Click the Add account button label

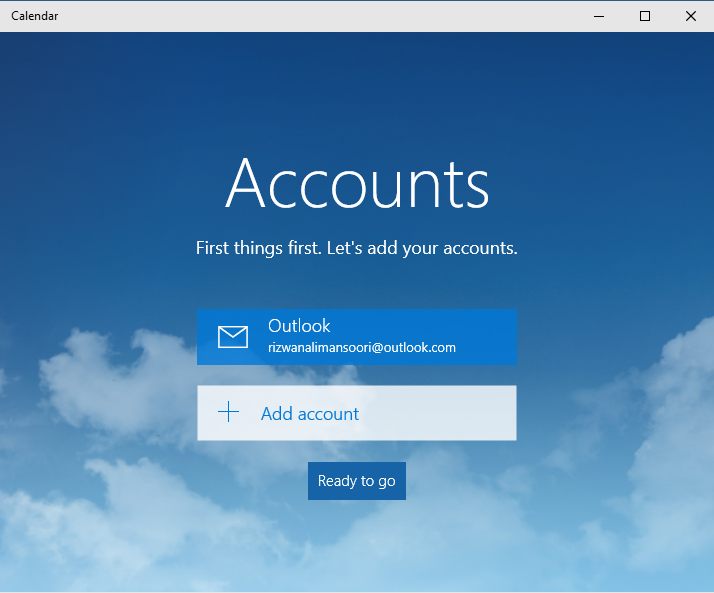pos(310,414)
